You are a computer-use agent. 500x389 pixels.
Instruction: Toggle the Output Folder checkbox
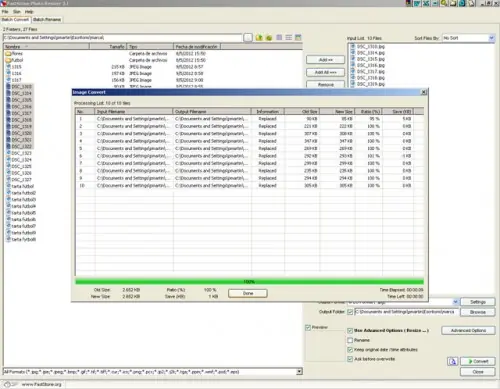(350, 312)
